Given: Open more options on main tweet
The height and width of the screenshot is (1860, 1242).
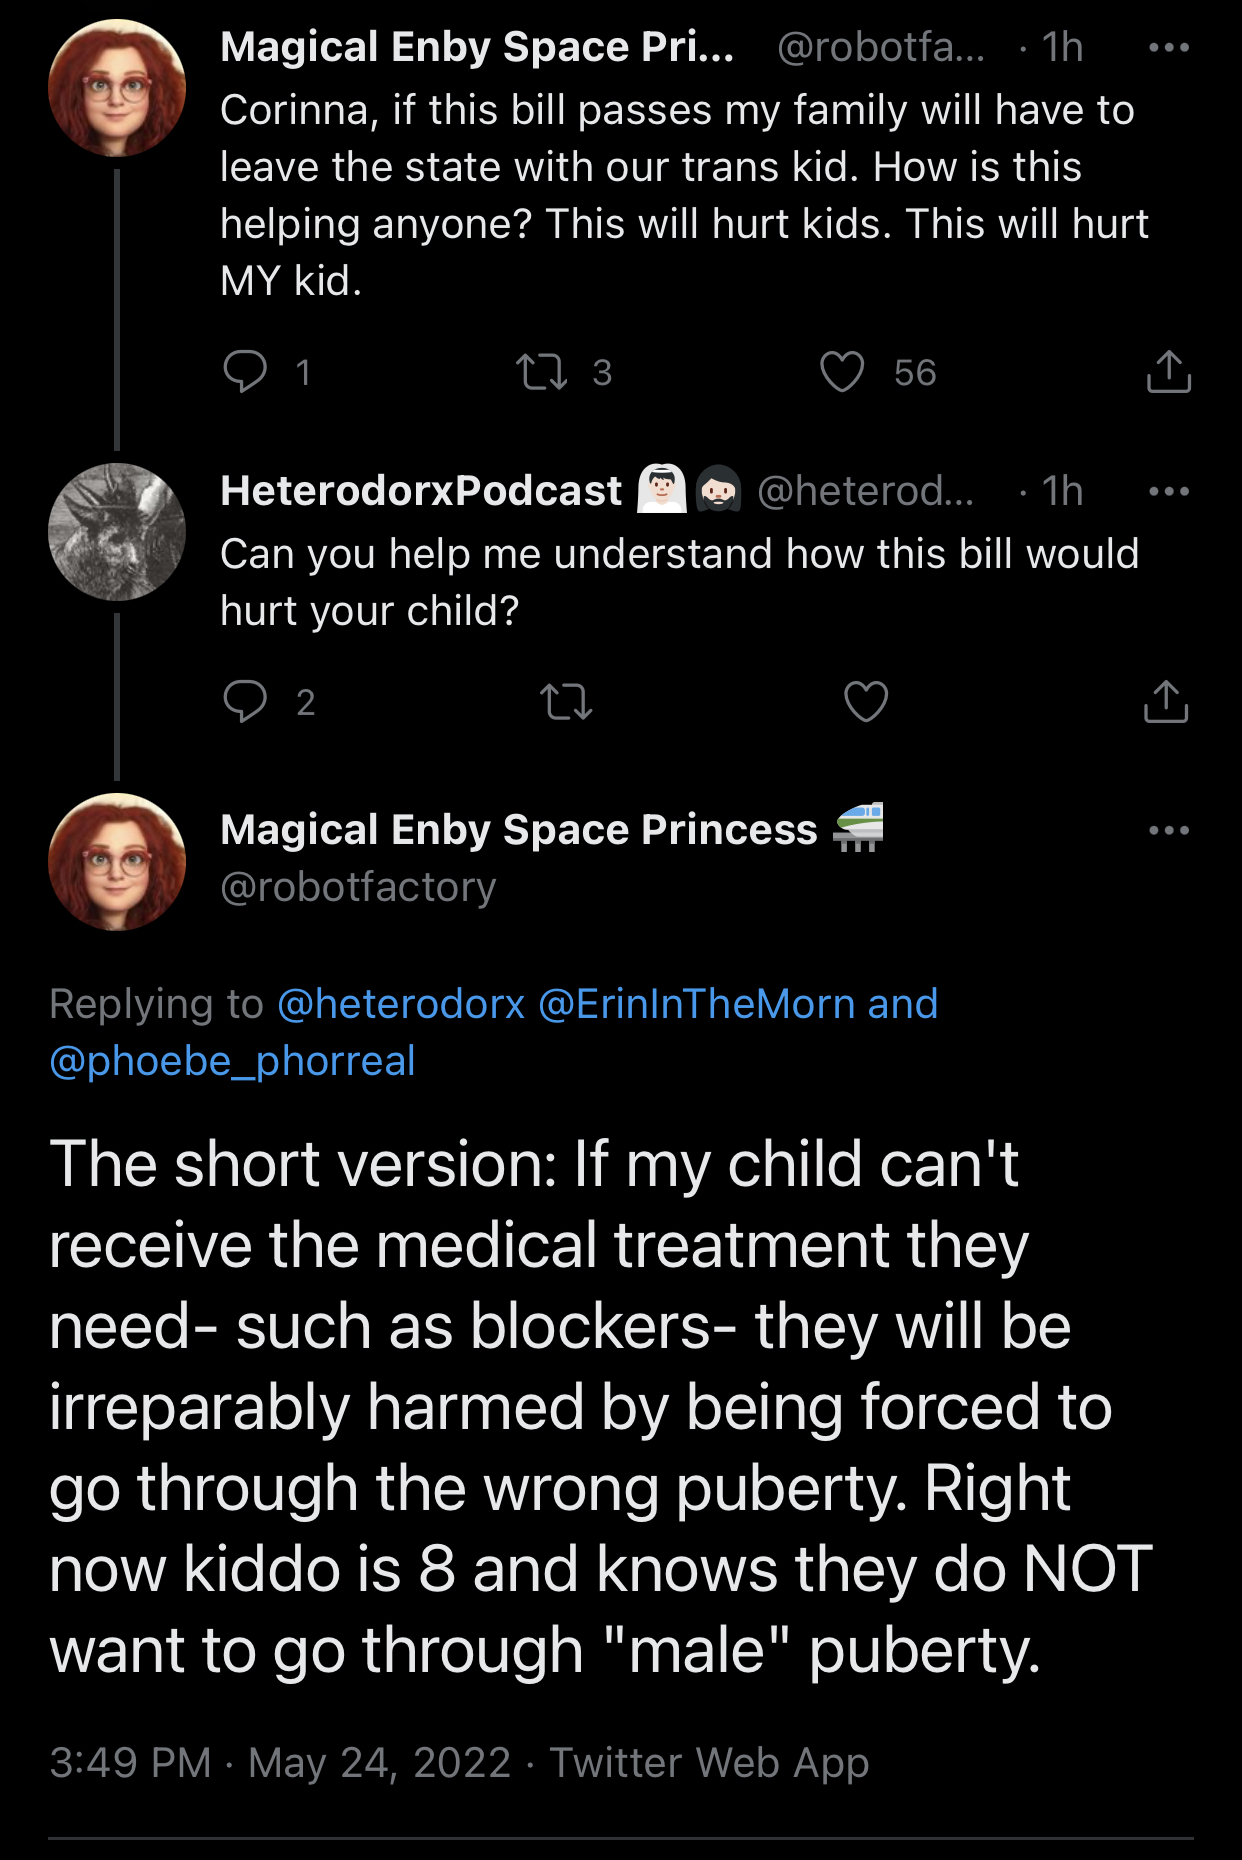Looking at the screenshot, I should pyautogui.click(x=1168, y=830).
